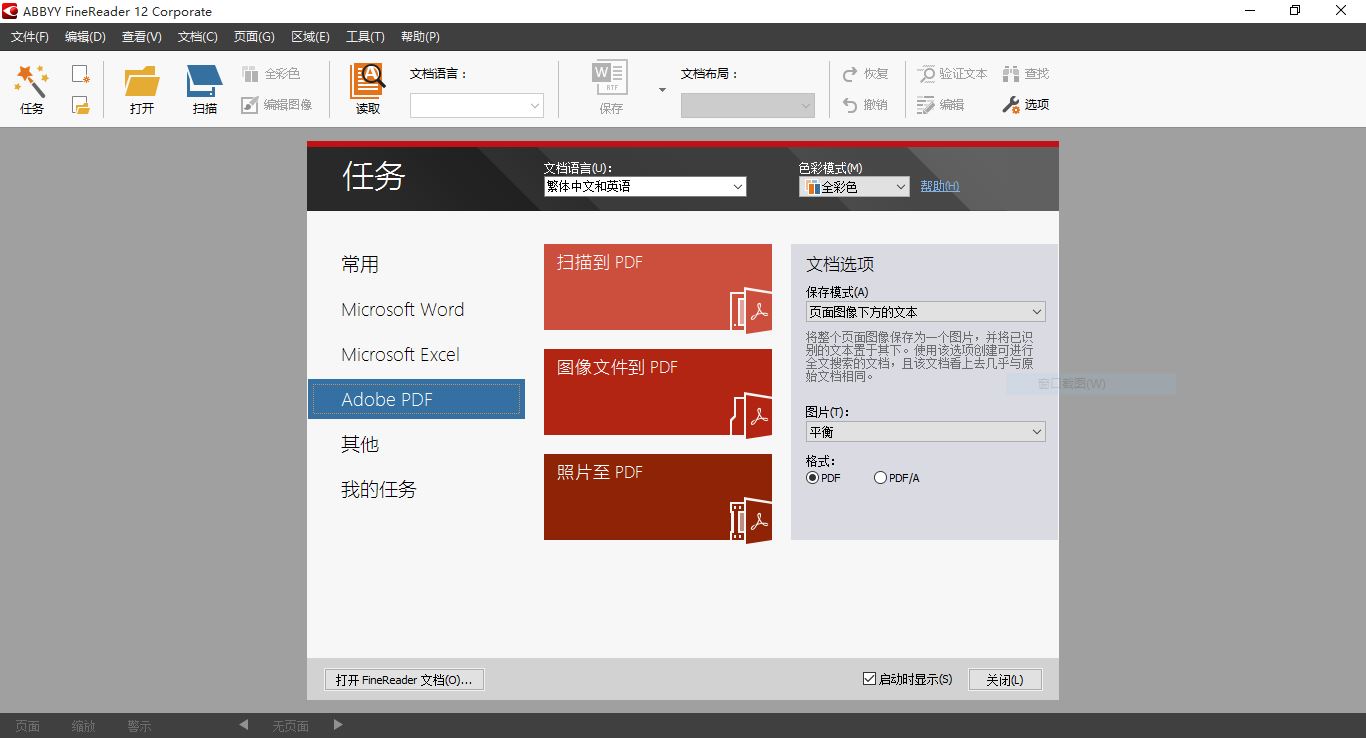Viewport: 1366px width, 738px height.
Task: Open the 色彩模式 full color dropdown
Action: click(x=853, y=187)
